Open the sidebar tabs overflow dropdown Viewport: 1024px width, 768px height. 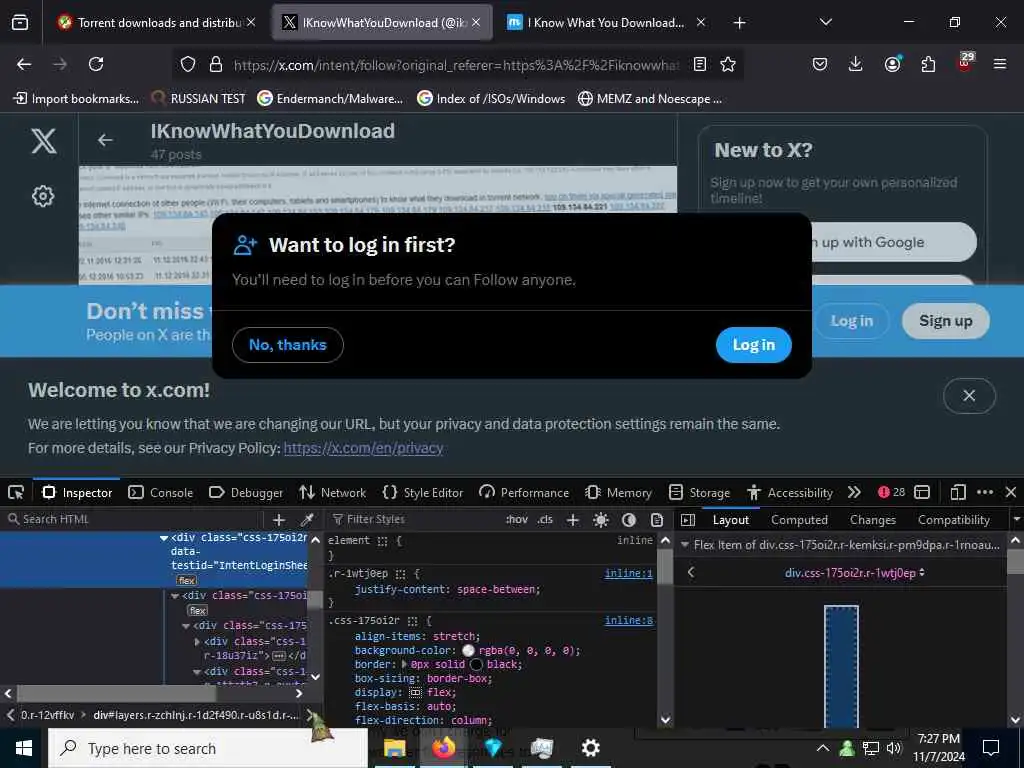(x=1016, y=520)
